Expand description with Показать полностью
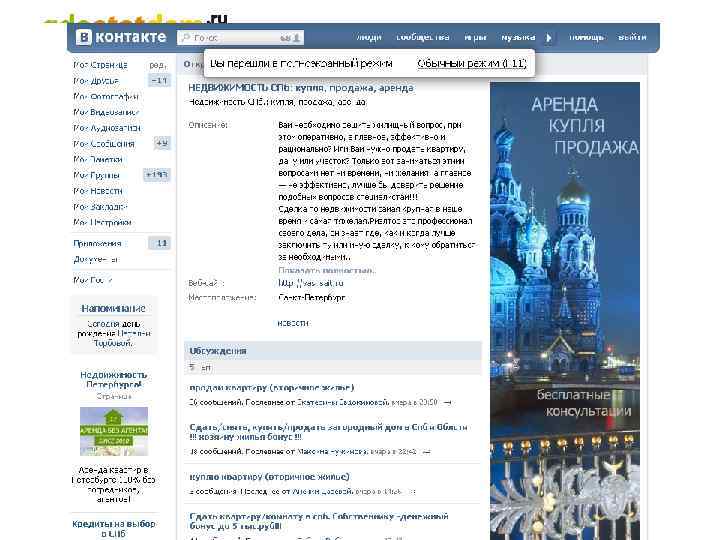 (326, 270)
